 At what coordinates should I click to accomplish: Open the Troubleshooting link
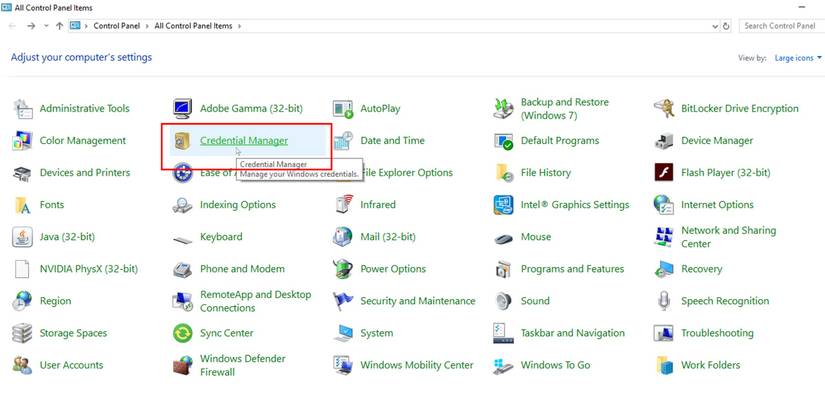717,333
